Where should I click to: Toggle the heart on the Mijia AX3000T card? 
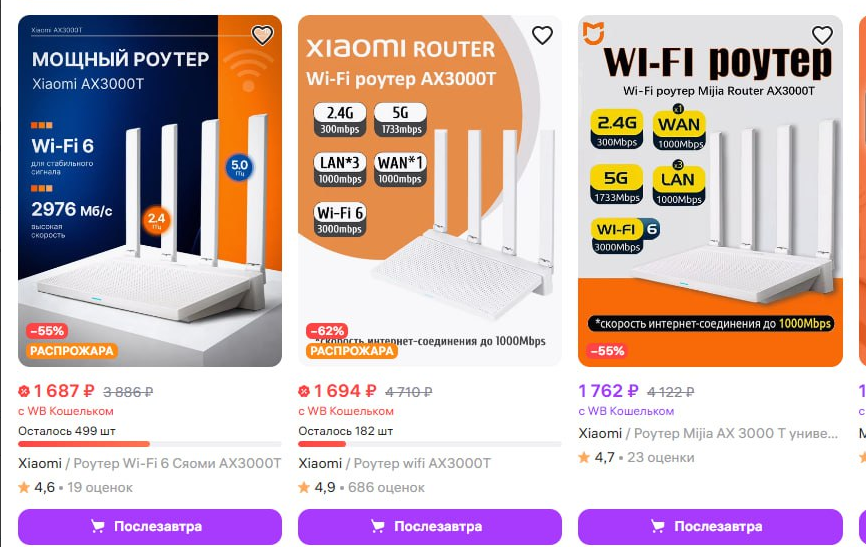[822, 35]
